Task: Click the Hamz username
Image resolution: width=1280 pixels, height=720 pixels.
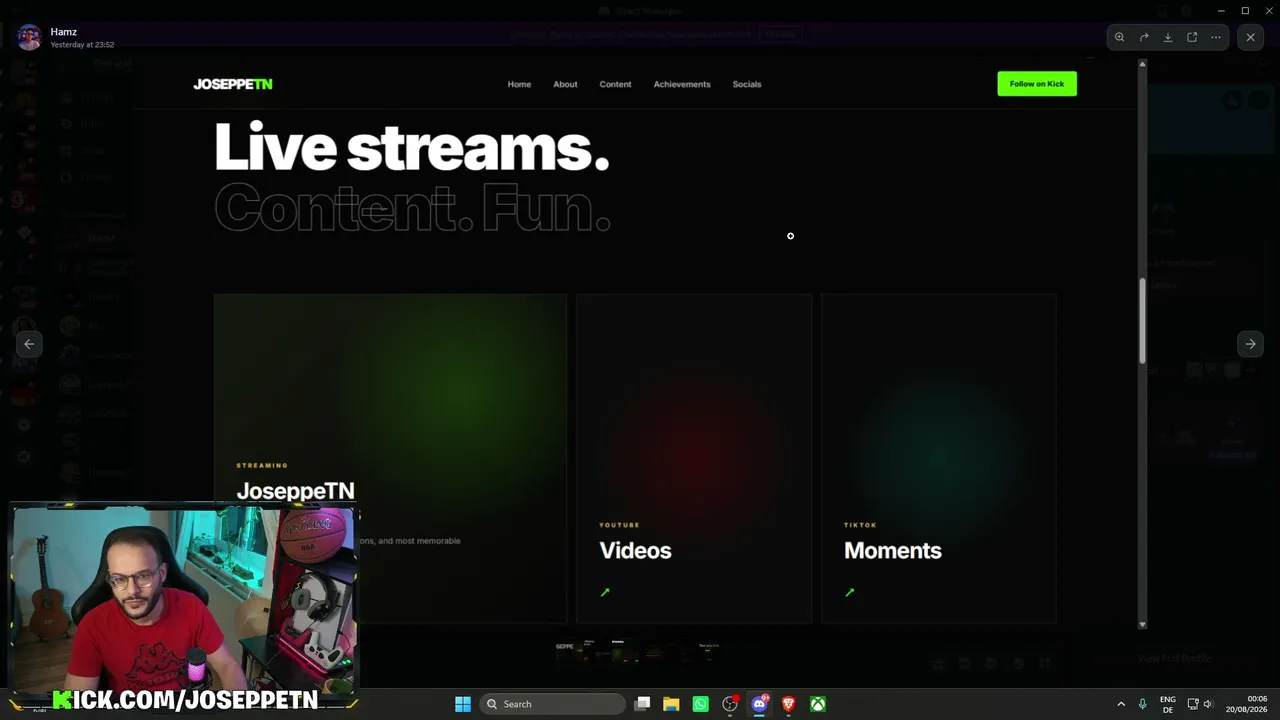Action: pos(63,32)
